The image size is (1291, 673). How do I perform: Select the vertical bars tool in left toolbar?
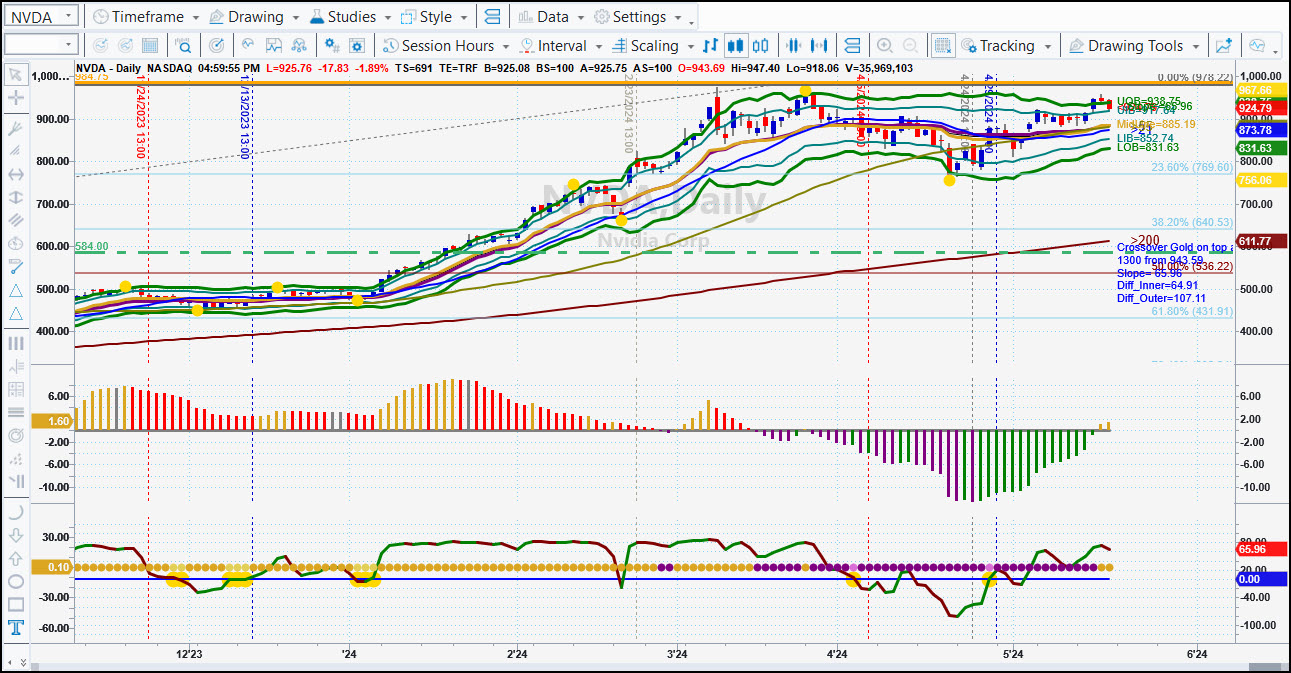(x=15, y=343)
